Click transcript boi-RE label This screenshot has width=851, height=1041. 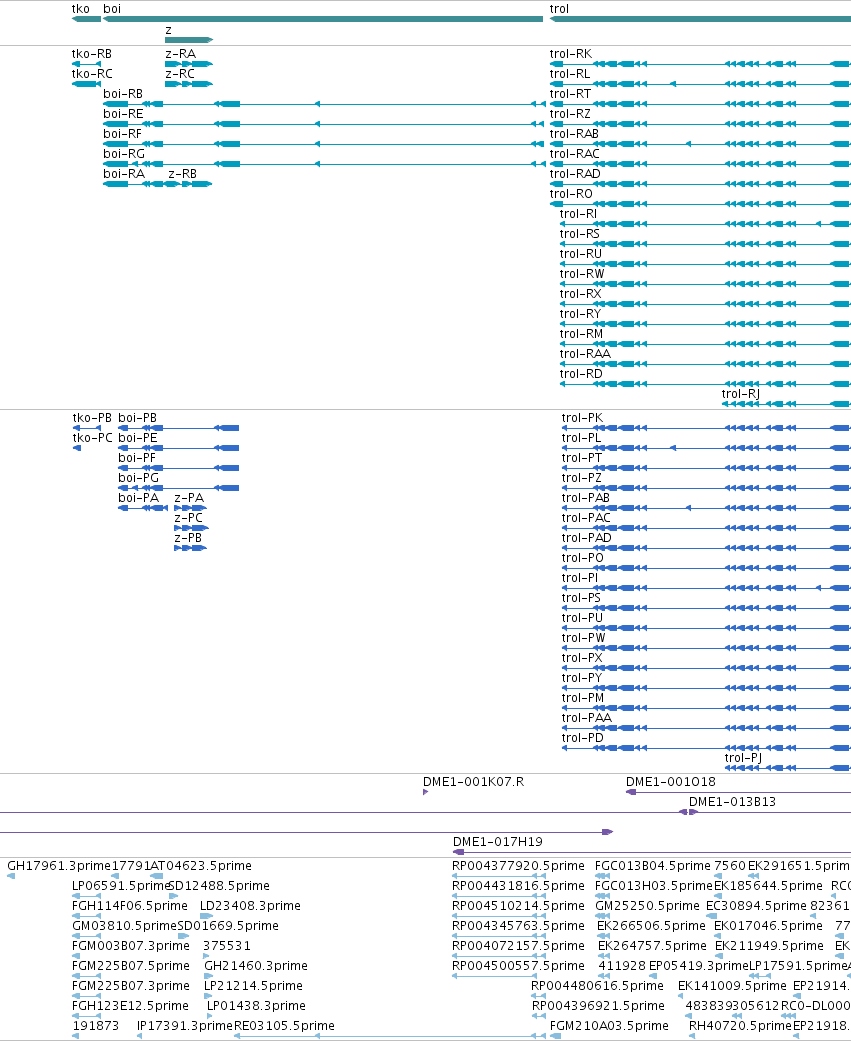(123, 114)
